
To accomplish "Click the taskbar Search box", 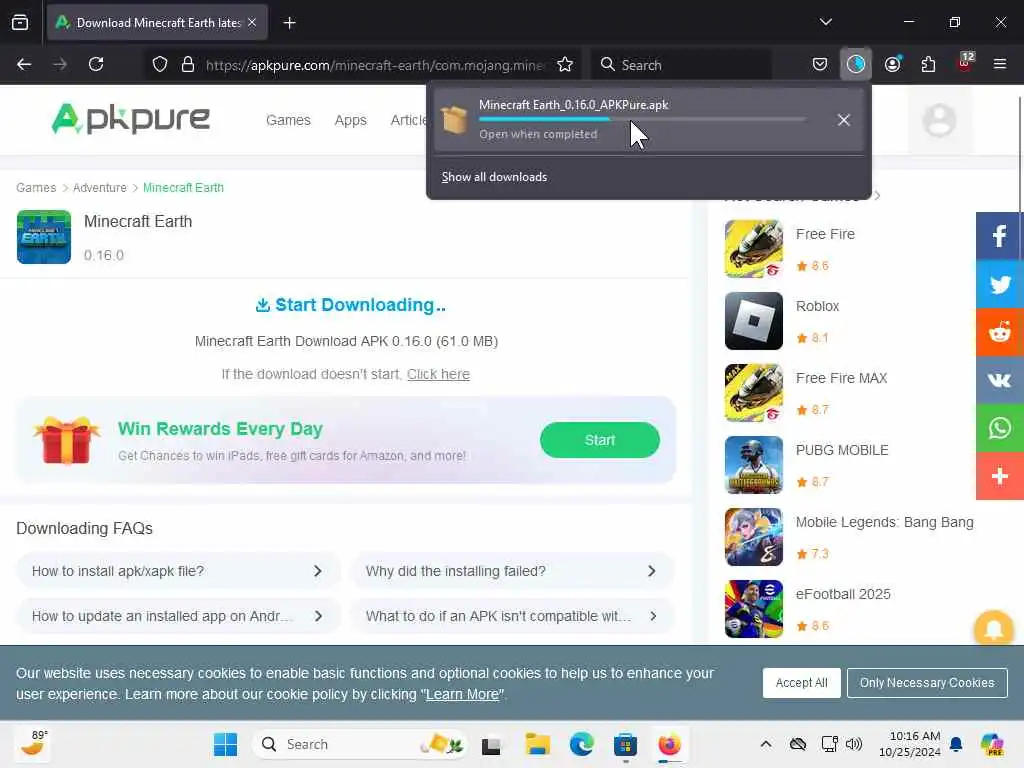I will coord(359,744).
